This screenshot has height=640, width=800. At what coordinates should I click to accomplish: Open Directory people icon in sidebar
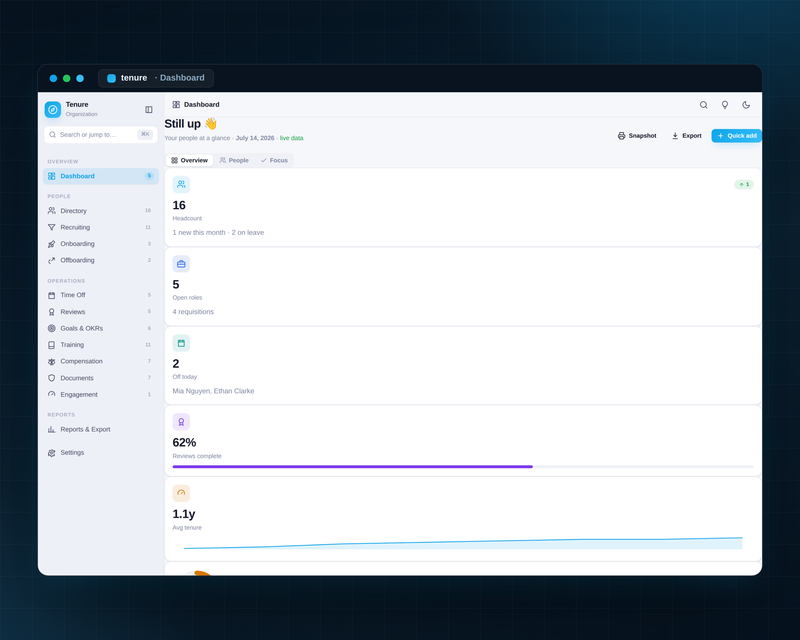[x=52, y=211]
